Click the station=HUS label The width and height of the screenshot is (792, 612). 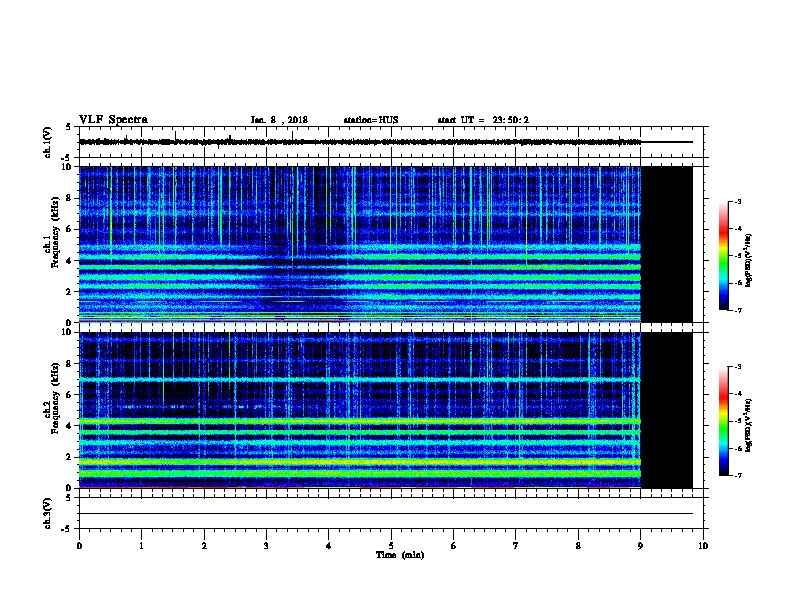[x=371, y=120]
